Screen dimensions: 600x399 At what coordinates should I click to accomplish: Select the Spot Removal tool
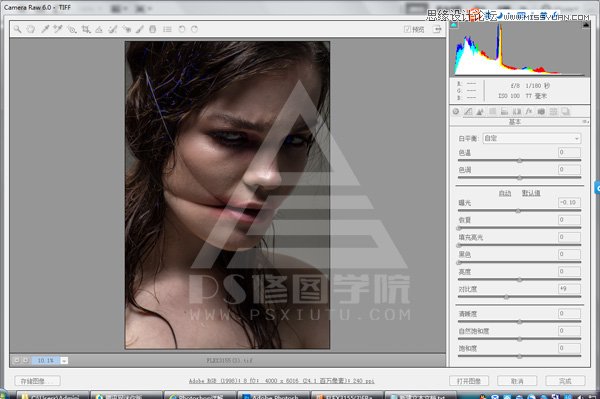[112, 29]
